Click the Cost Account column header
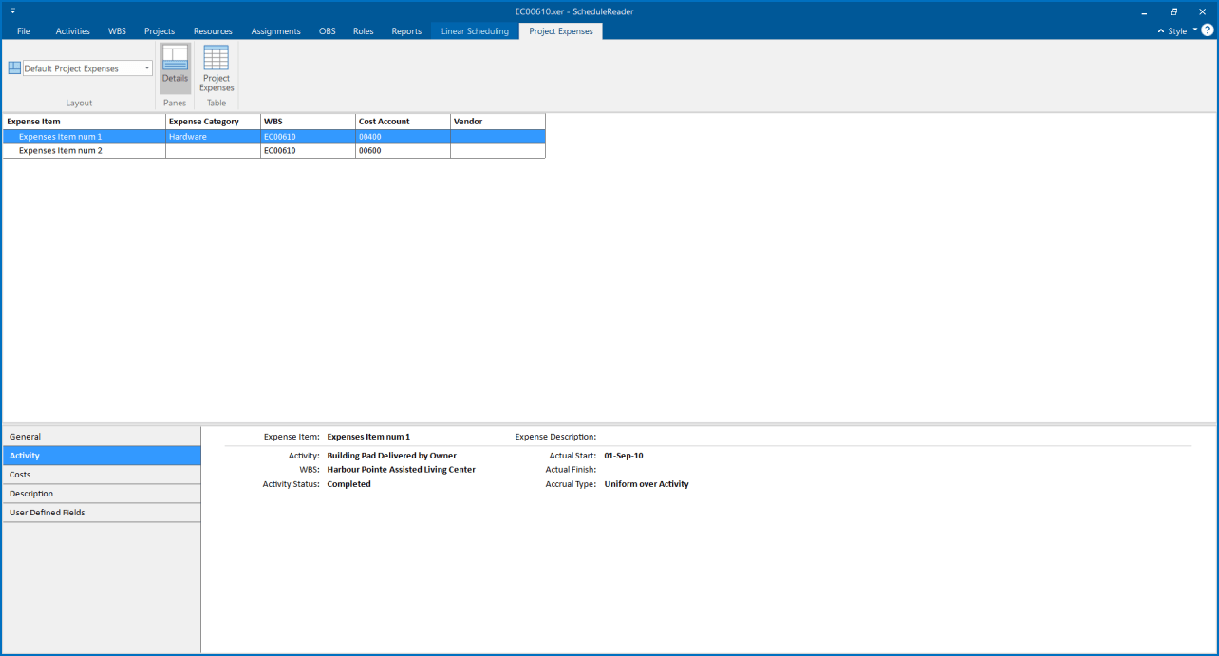The width and height of the screenshot is (1219, 656). click(403, 121)
